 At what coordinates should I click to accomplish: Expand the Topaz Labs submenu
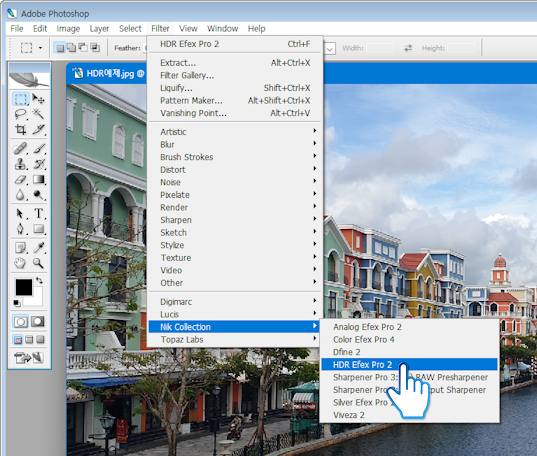(x=235, y=340)
